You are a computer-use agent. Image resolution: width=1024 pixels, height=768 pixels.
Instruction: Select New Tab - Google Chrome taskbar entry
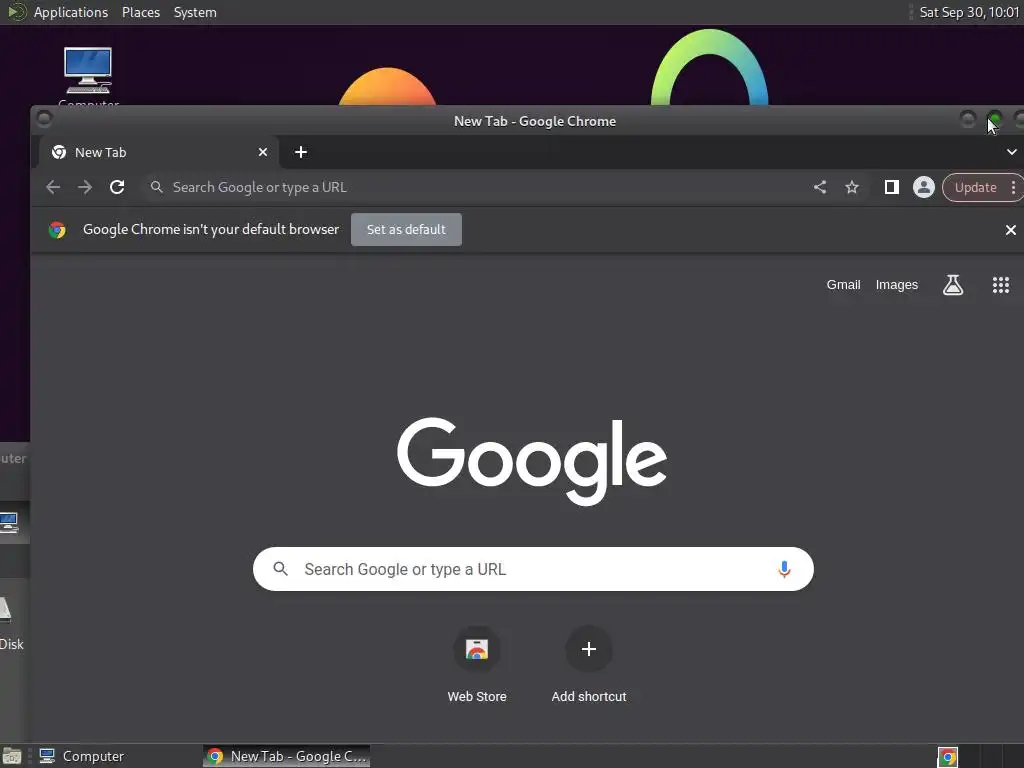coord(286,756)
